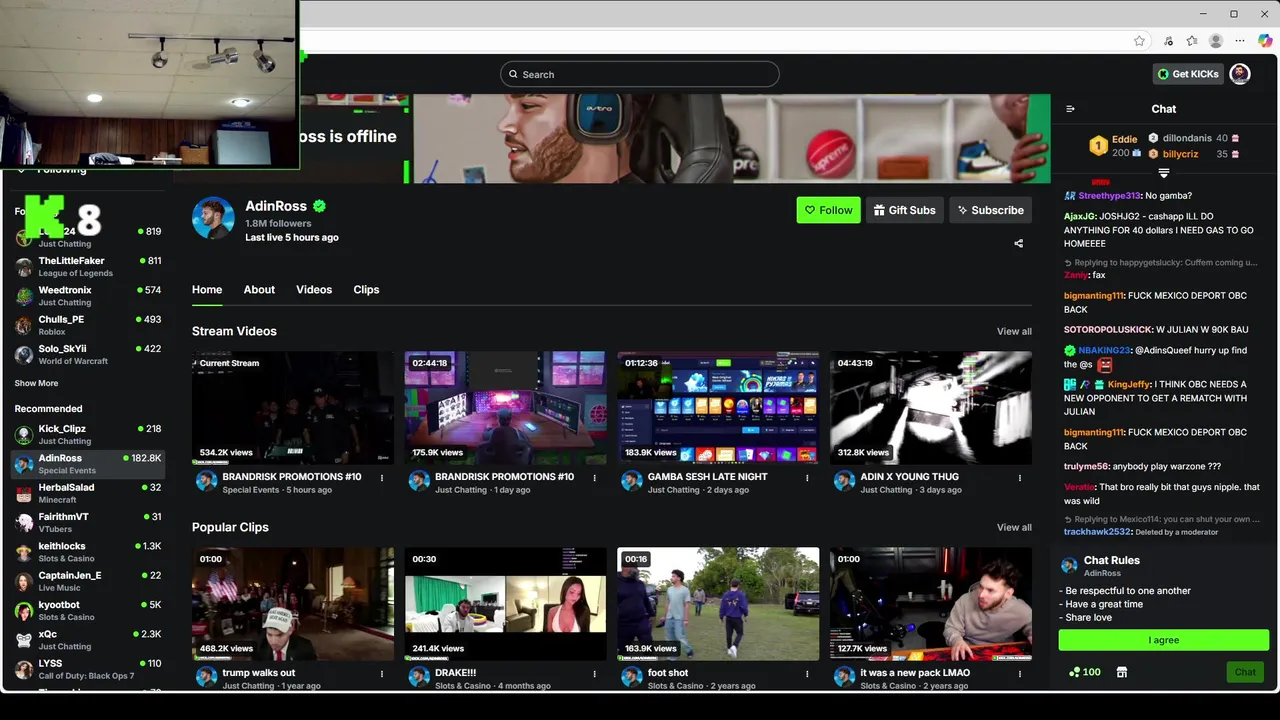The height and width of the screenshot is (720, 1280).
Task: Click AdinRoss channel avatar
Action: [x=213, y=218]
